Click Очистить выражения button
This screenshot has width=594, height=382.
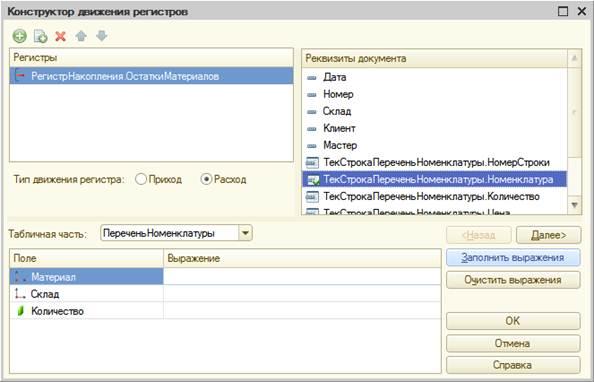513,280
